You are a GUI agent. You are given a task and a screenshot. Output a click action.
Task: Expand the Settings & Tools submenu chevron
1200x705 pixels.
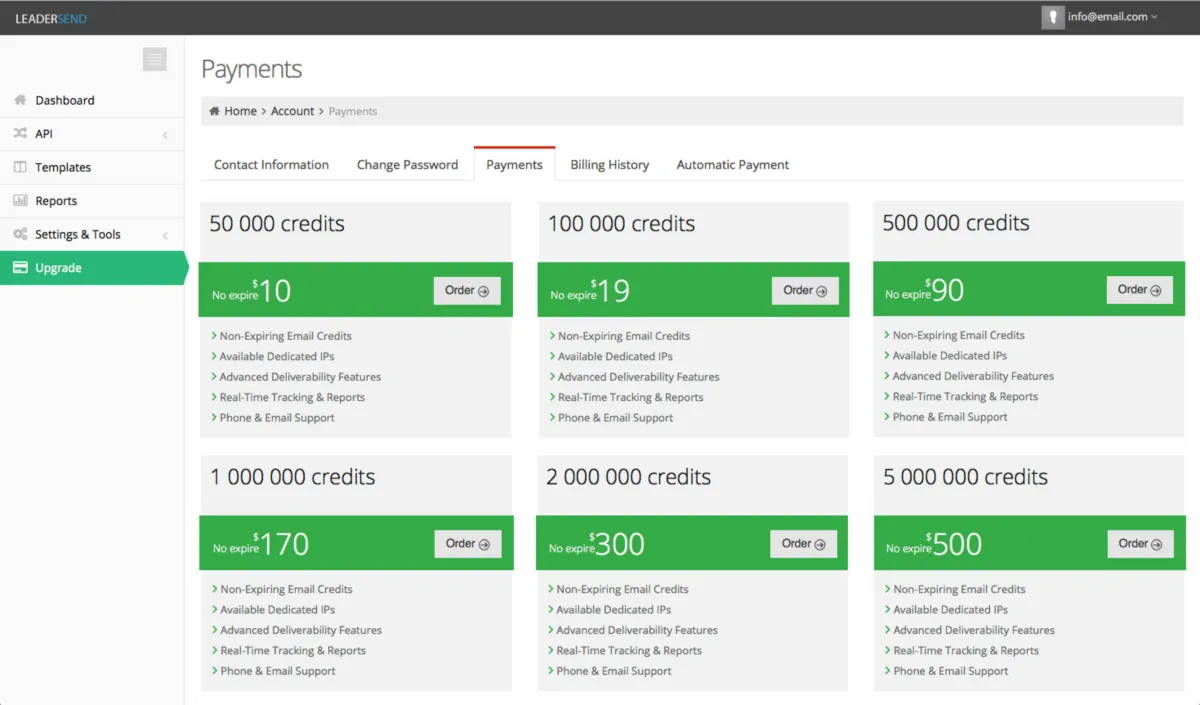tap(165, 236)
